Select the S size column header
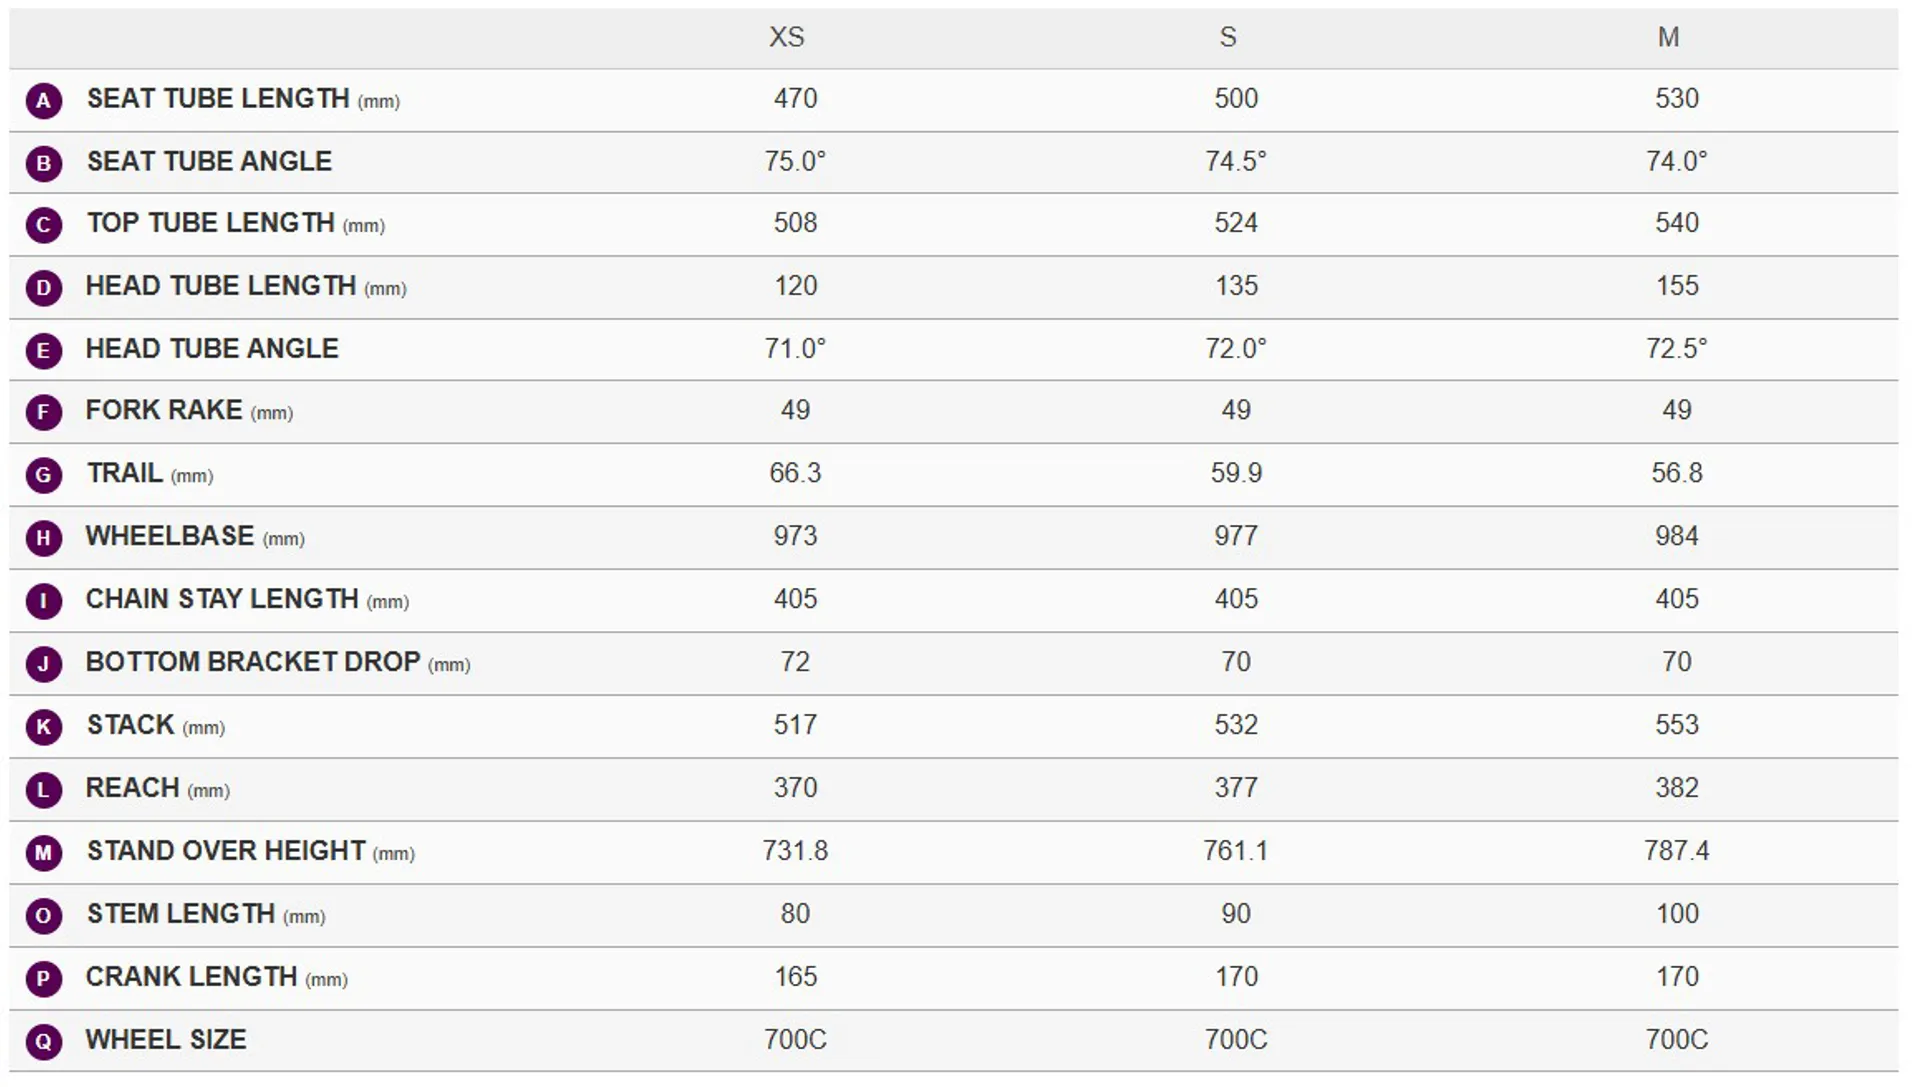The image size is (1920, 1087). pos(1228,37)
